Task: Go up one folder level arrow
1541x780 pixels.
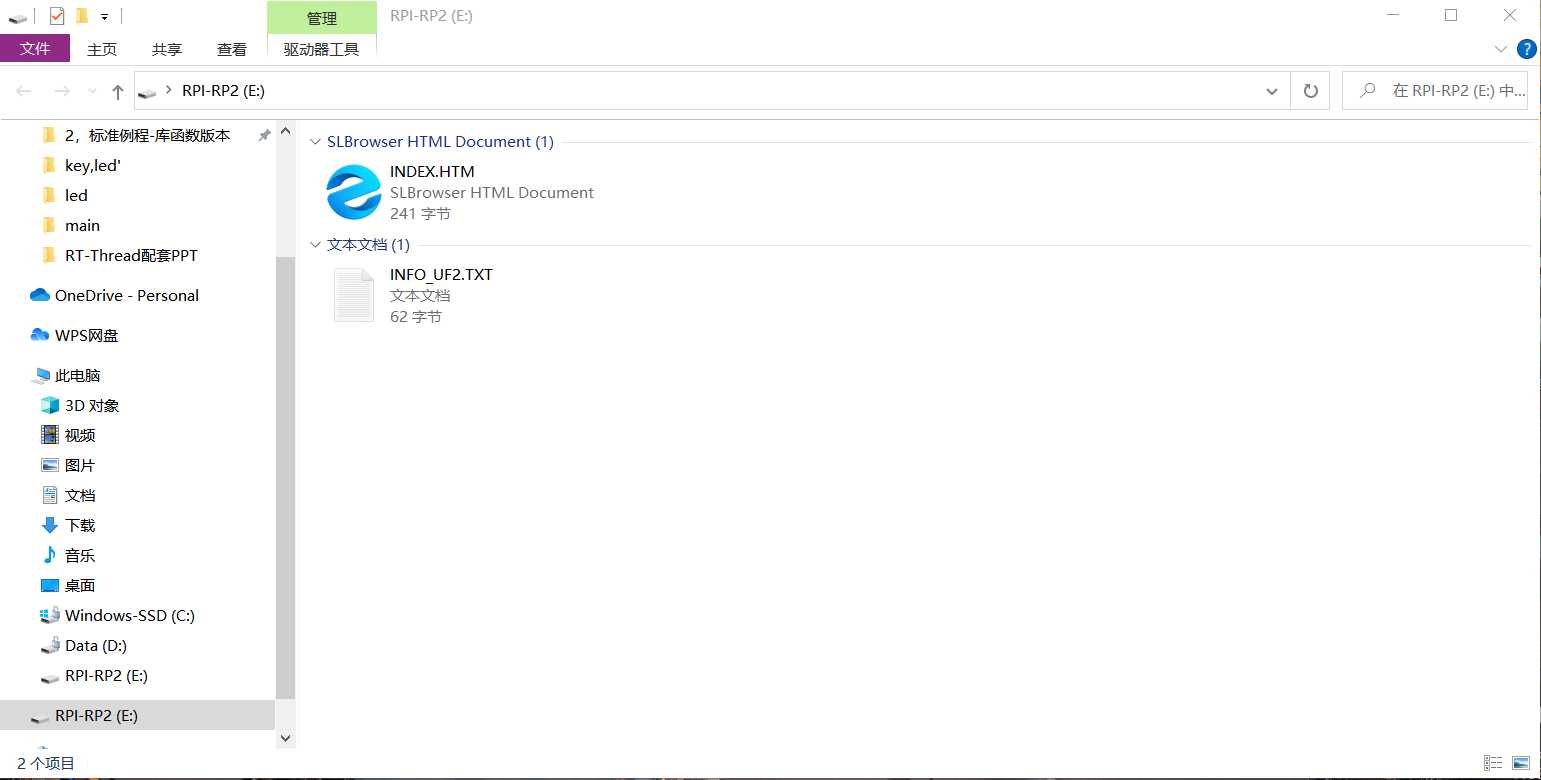Action: (118, 91)
